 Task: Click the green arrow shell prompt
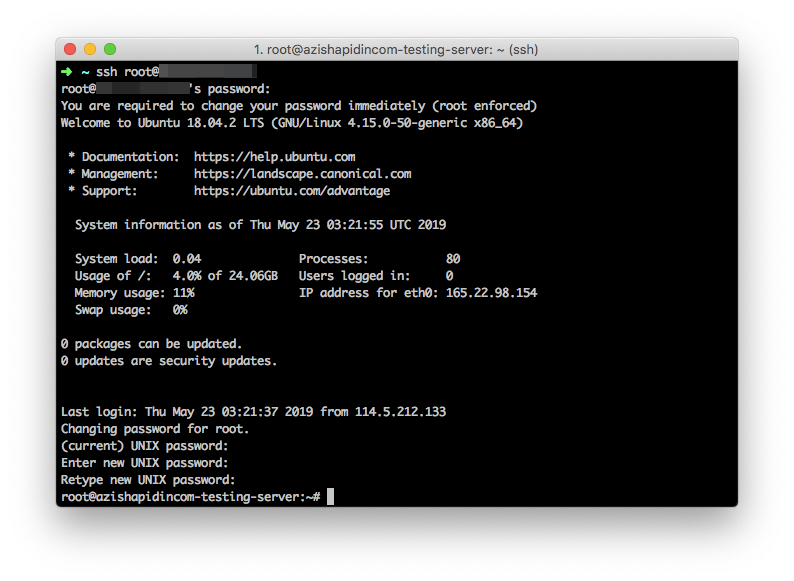tap(67, 72)
